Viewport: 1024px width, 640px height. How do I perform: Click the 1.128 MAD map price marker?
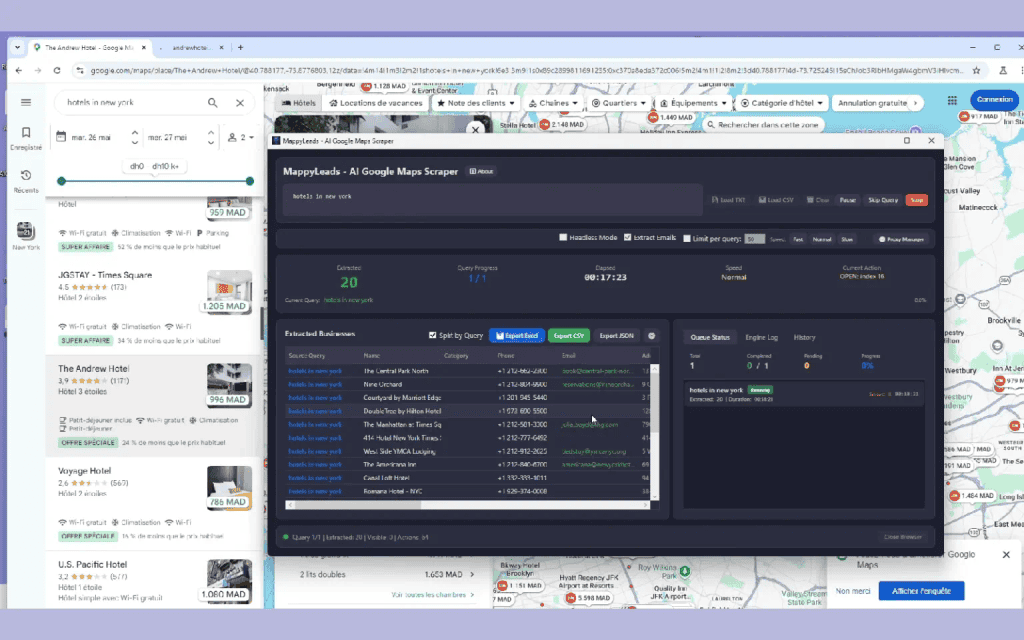tap(384, 86)
